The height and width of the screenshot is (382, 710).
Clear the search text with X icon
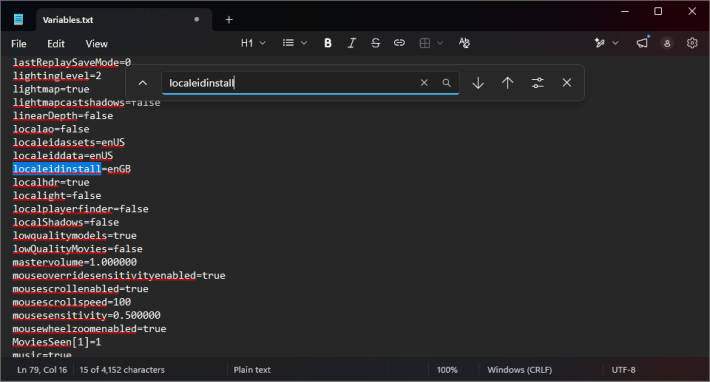point(424,83)
